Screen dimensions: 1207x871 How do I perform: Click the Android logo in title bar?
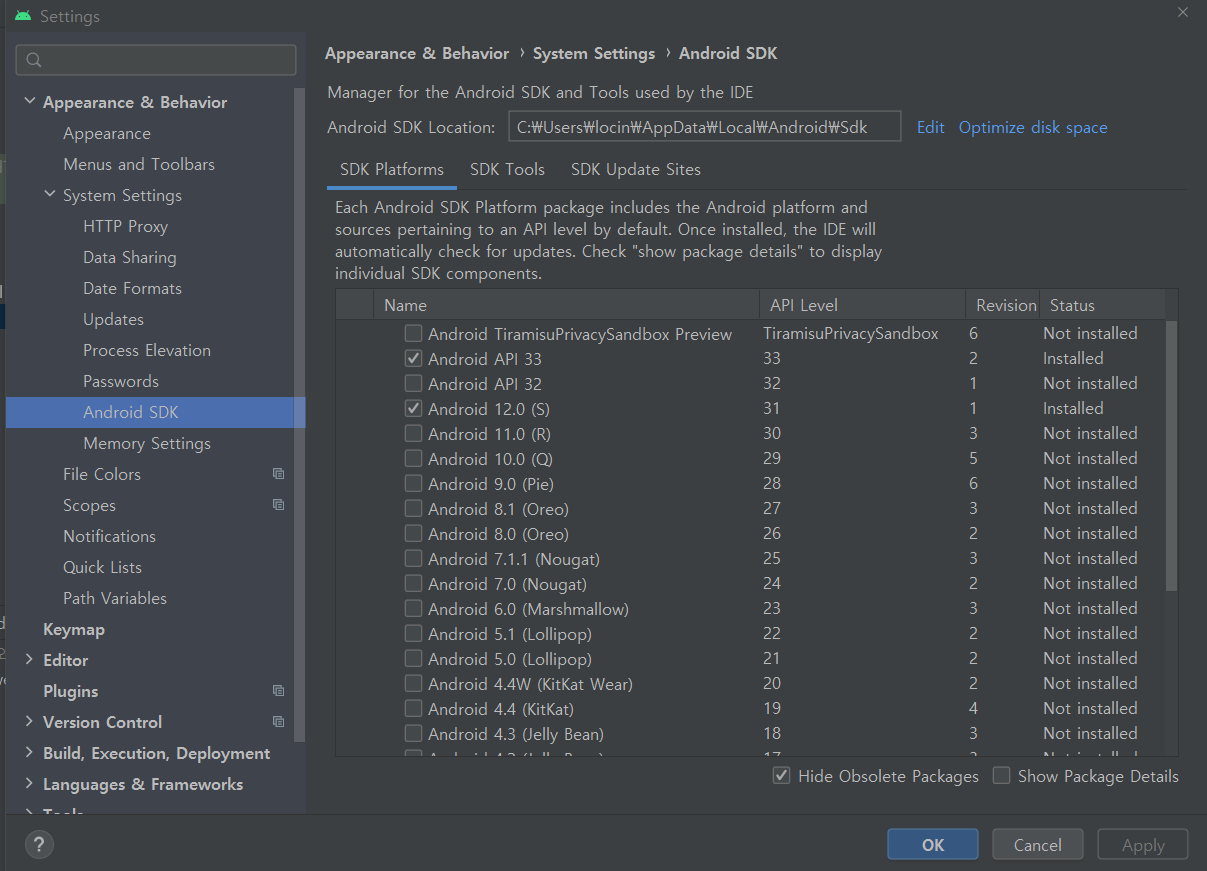tap(23, 16)
